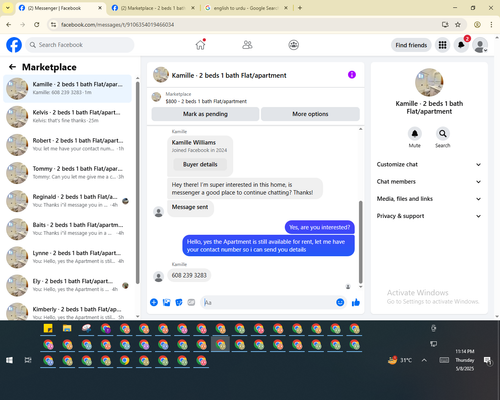Viewport: 500px width, 400px height.
Task: Open the Kamille conversation in the list
Action: coord(67,88)
